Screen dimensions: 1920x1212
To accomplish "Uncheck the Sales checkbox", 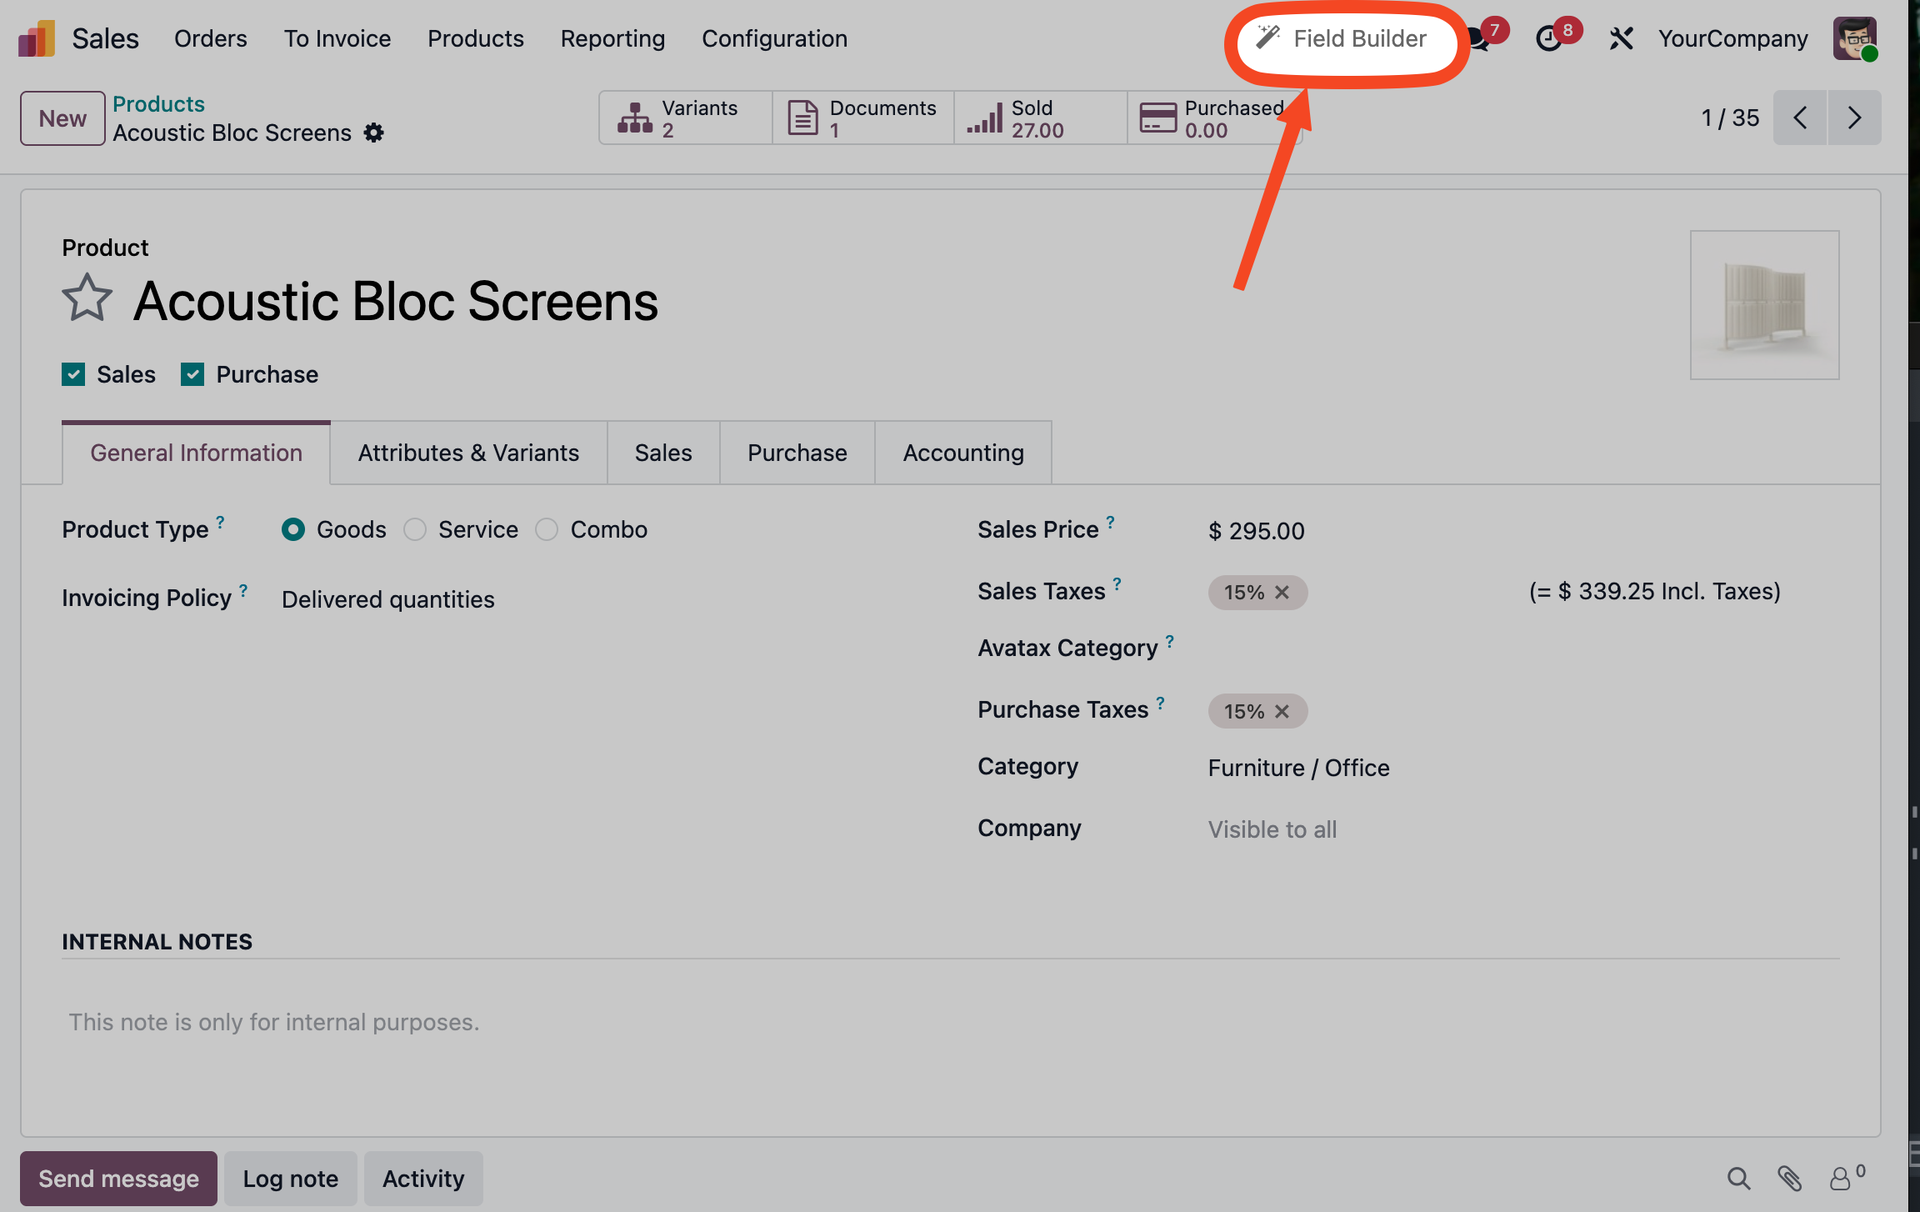I will [x=73, y=374].
